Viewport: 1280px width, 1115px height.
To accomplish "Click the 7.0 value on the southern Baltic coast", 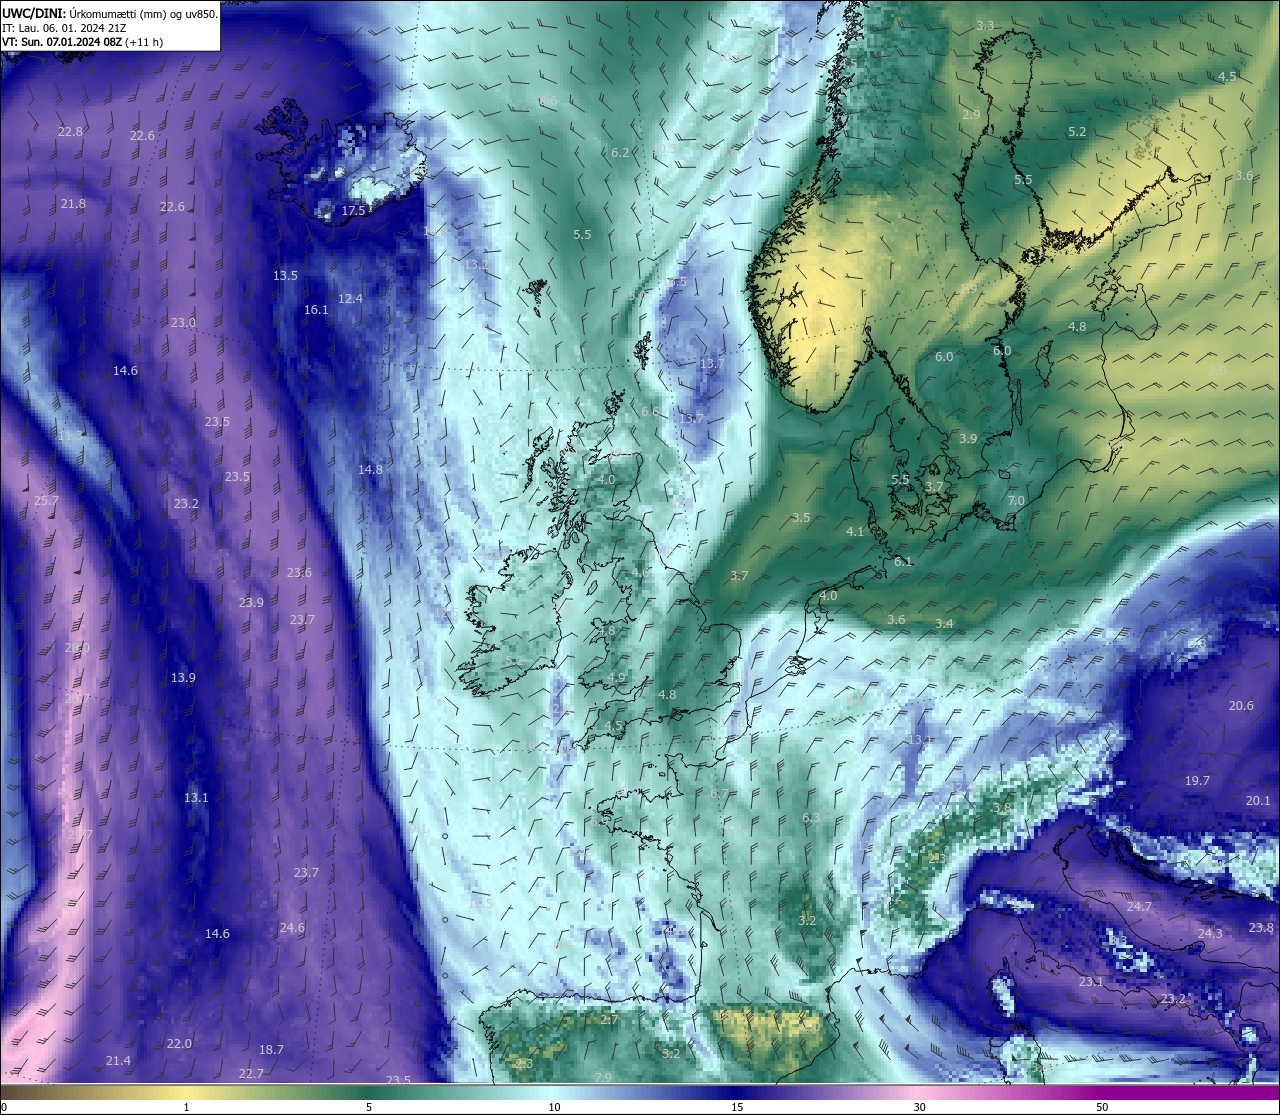I will (1016, 500).
